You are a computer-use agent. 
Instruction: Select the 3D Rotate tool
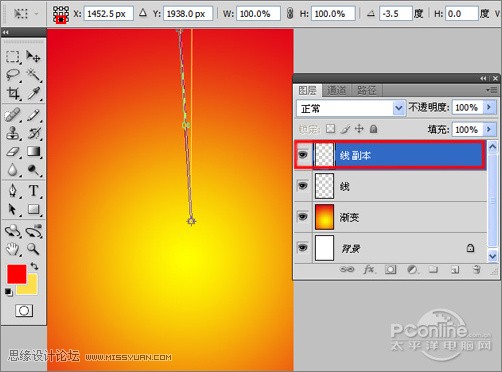click(x=13, y=231)
